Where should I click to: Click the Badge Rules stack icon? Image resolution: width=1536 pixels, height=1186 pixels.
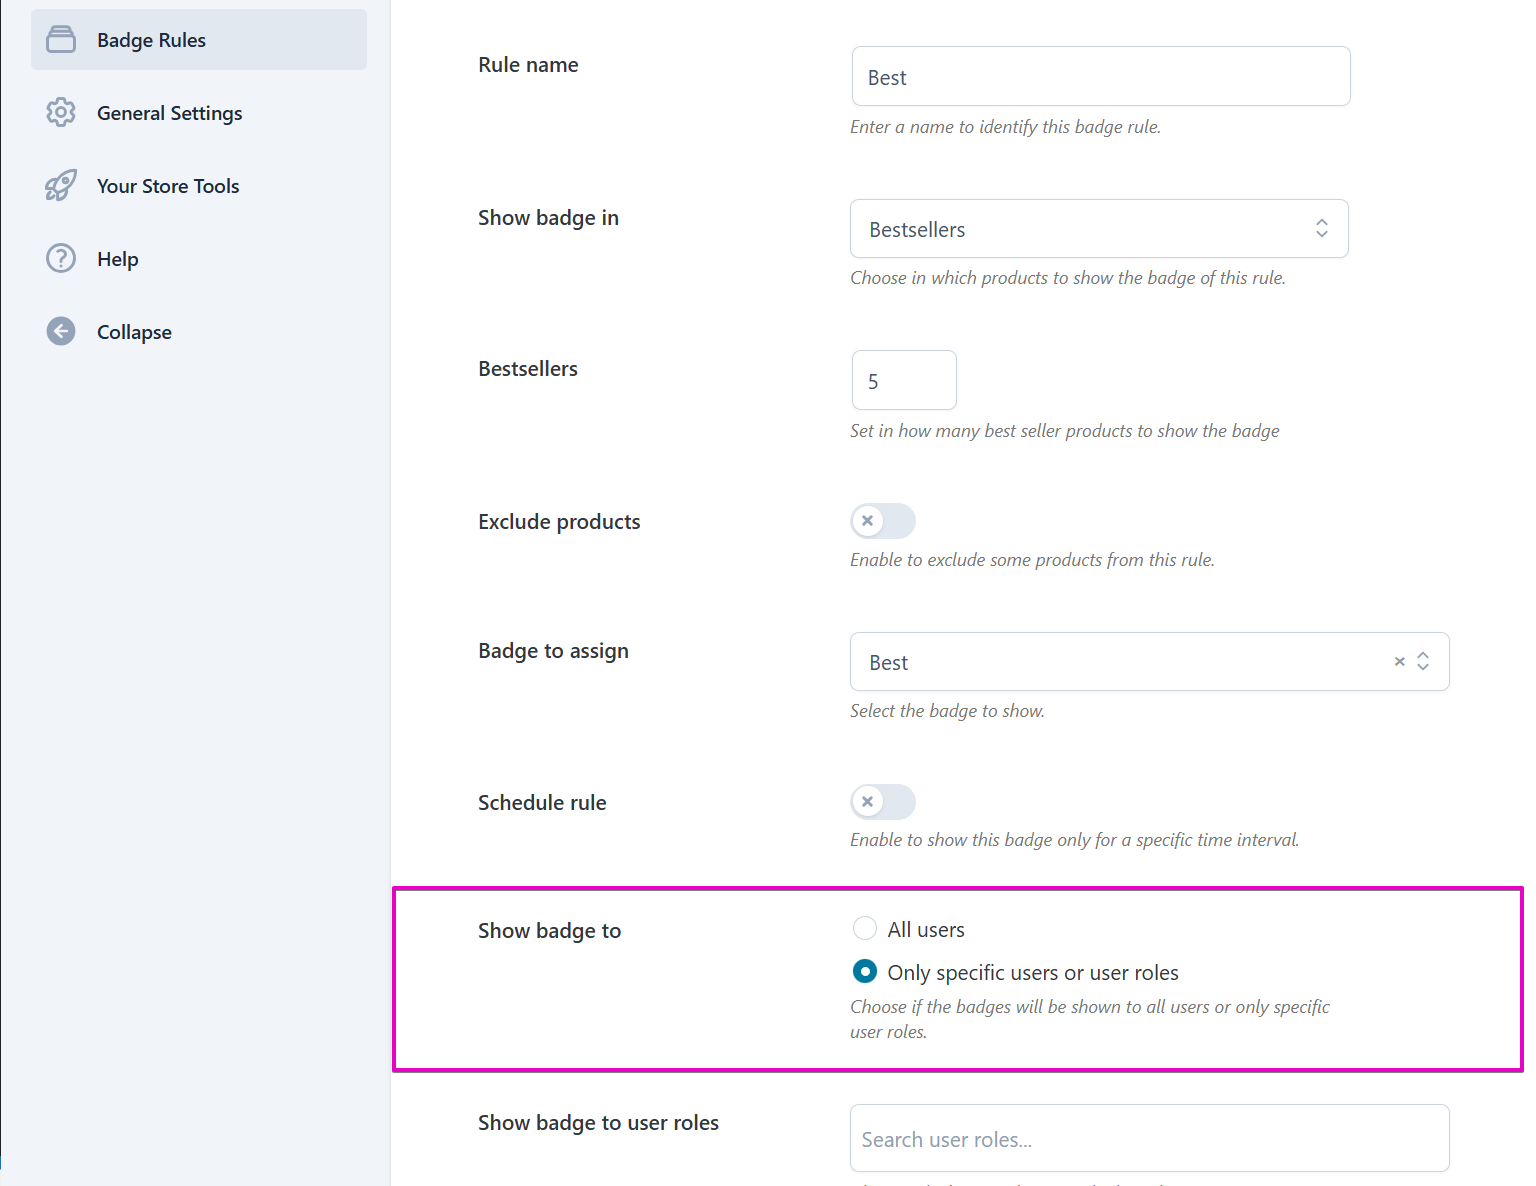tap(61, 40)
